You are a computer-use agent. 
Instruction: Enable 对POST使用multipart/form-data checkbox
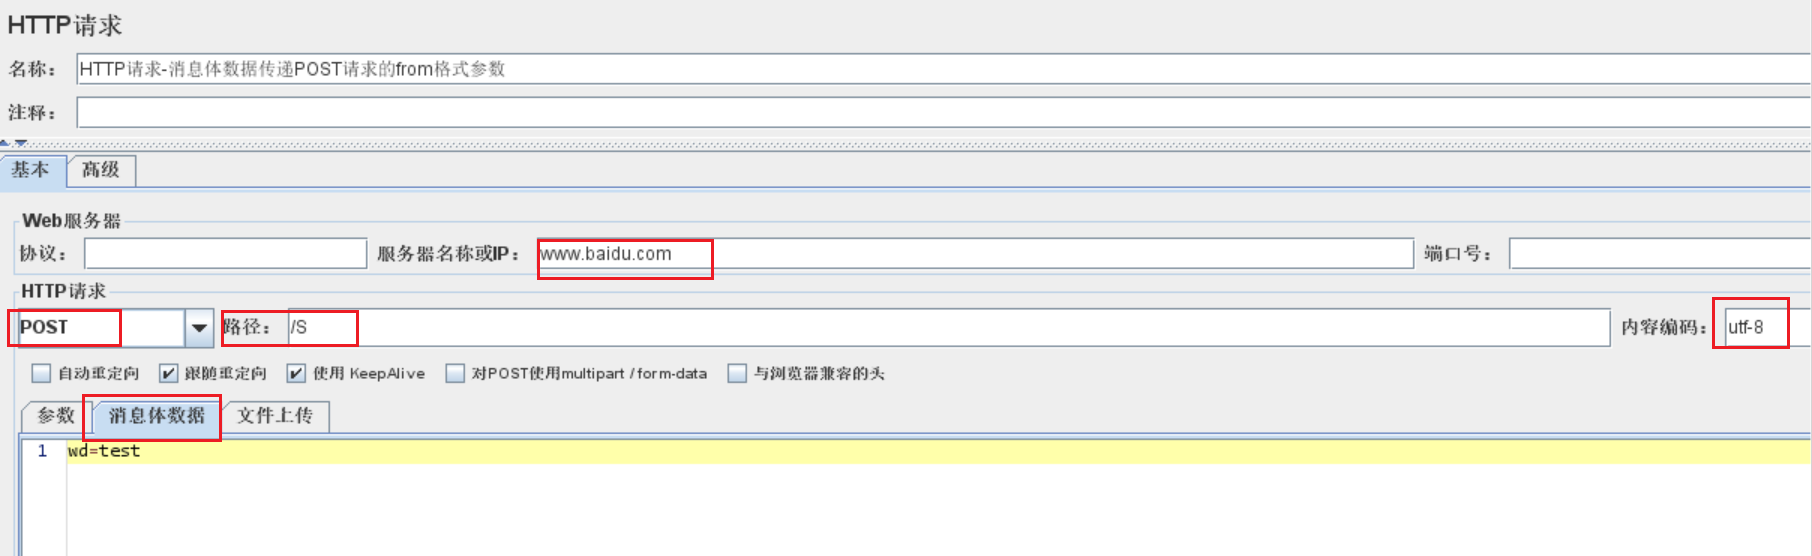coord(455,373)
